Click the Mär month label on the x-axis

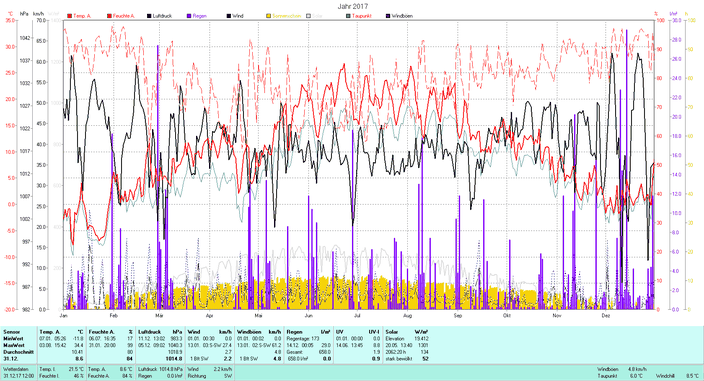[x=160, y=316]
